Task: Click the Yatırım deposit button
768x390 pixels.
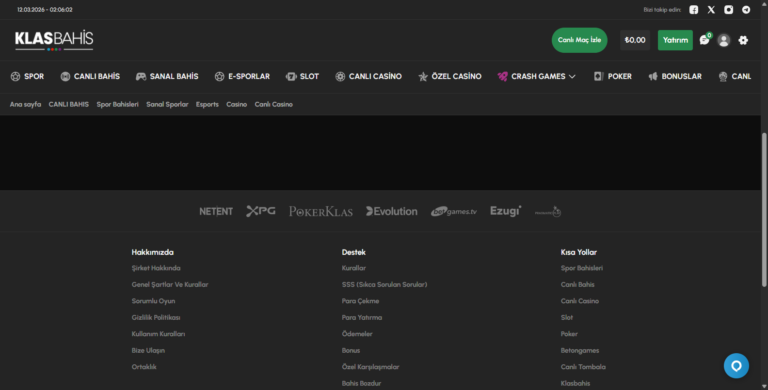Action: coord(675,40)
